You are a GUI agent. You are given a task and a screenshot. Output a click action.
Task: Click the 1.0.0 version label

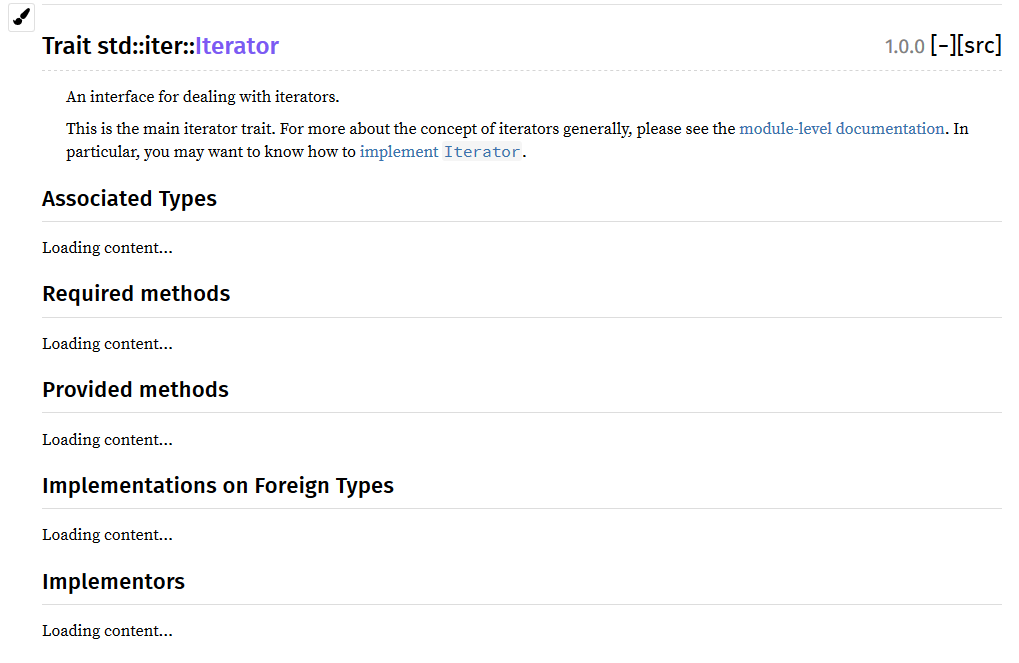click(x=905, y=47)
